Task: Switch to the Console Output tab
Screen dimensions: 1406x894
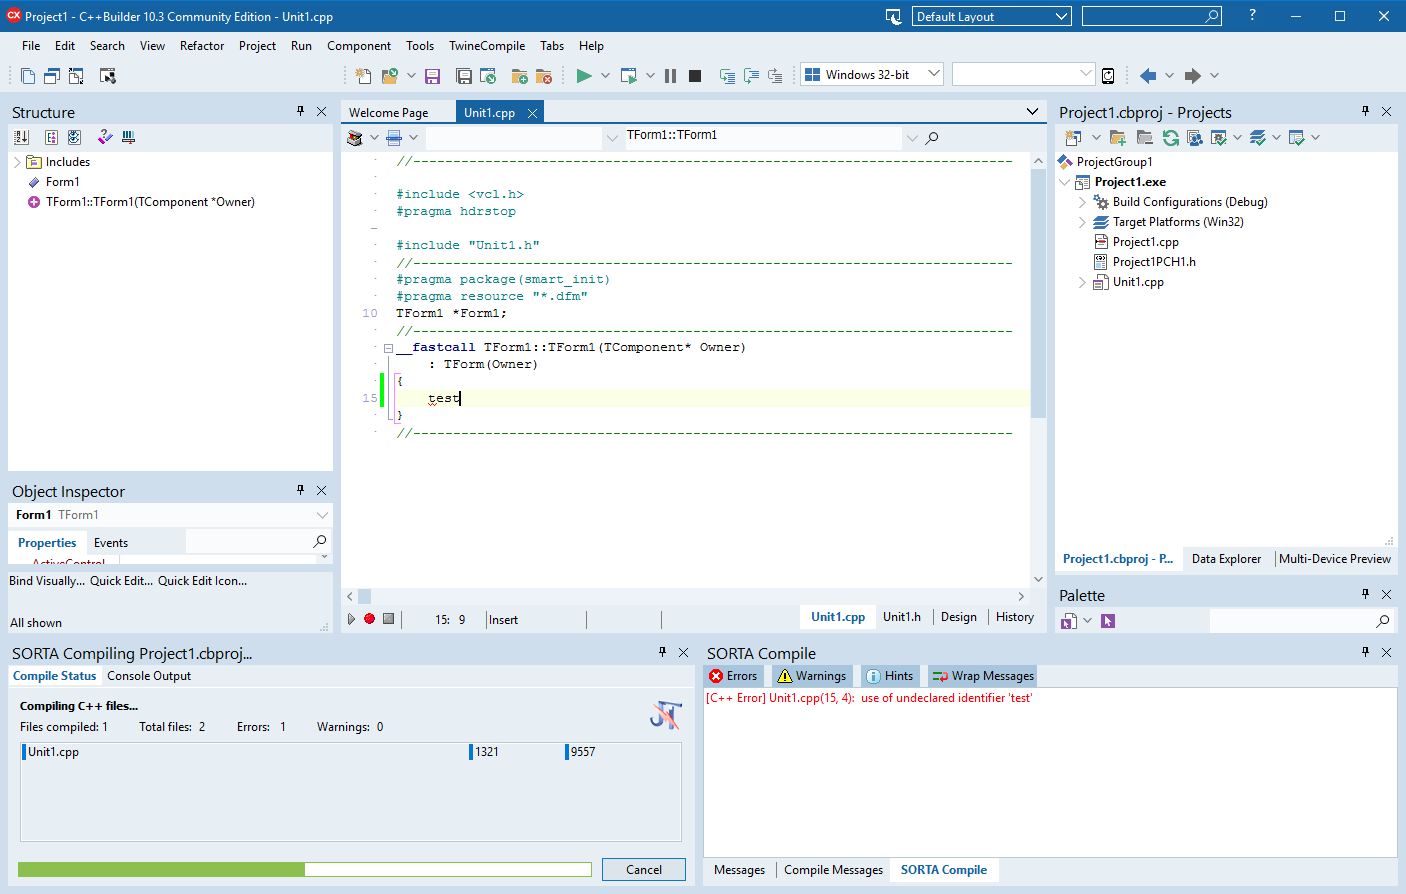Action: tap(149, 676)
